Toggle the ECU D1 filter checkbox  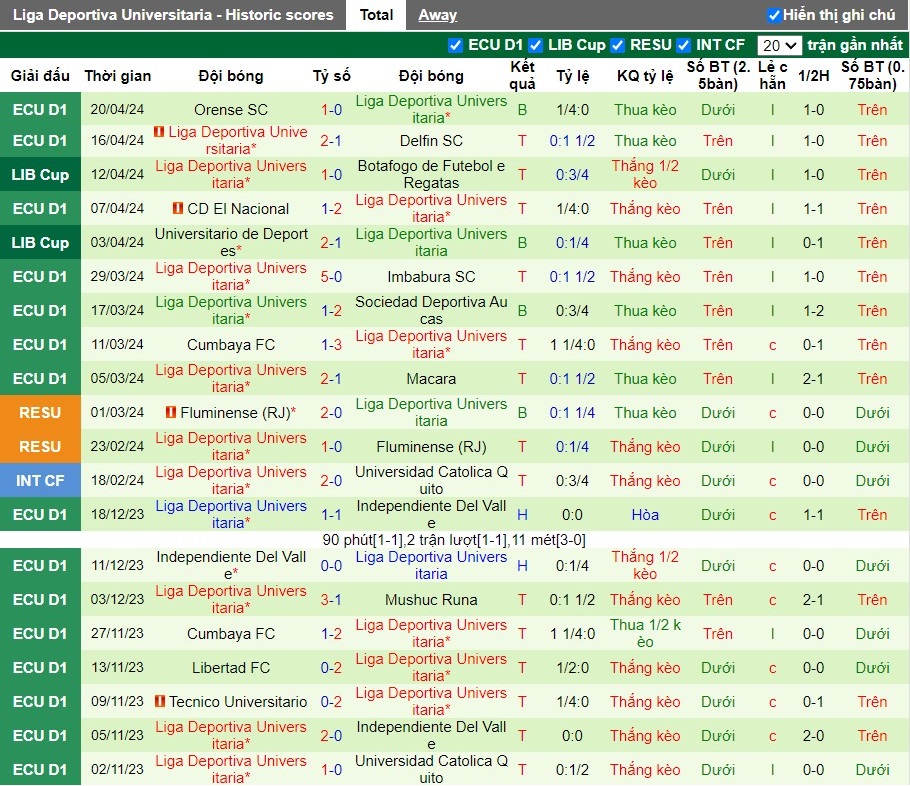click(x=456, y=45)
